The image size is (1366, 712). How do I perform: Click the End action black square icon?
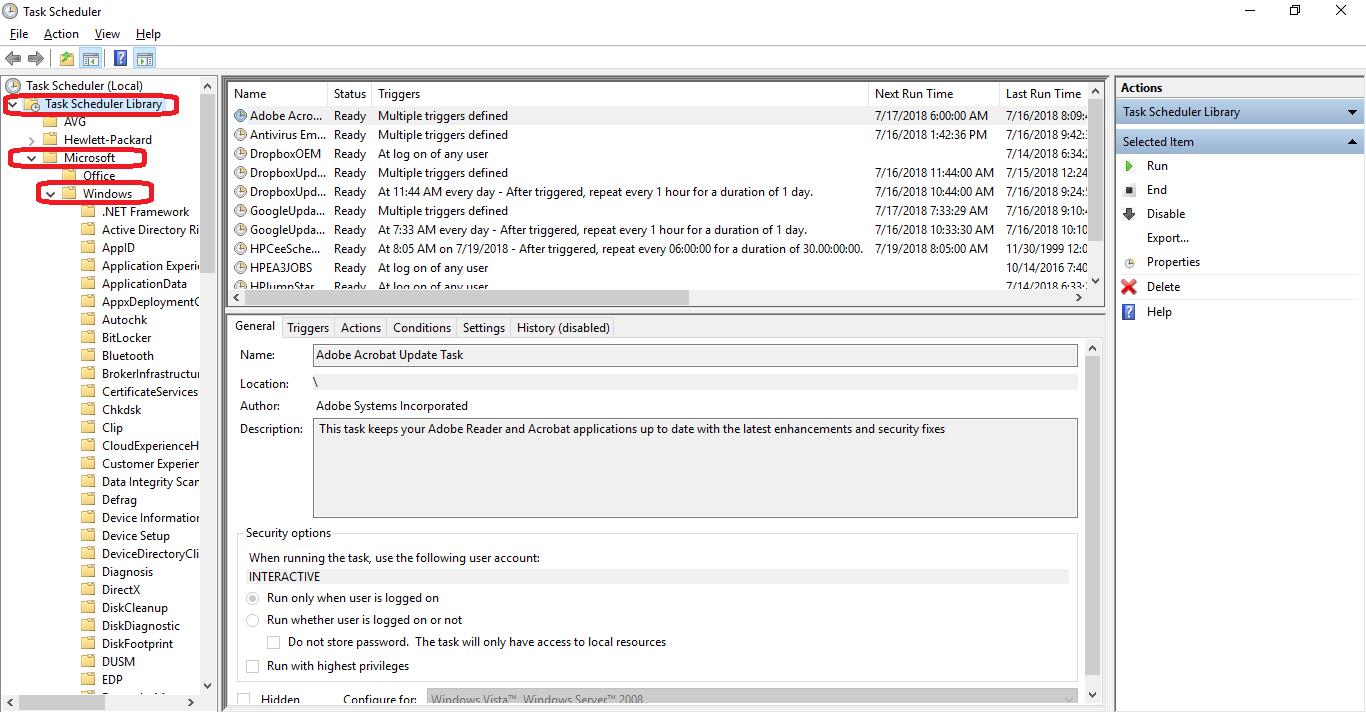pyautogui.click(x=1129, y=190)
